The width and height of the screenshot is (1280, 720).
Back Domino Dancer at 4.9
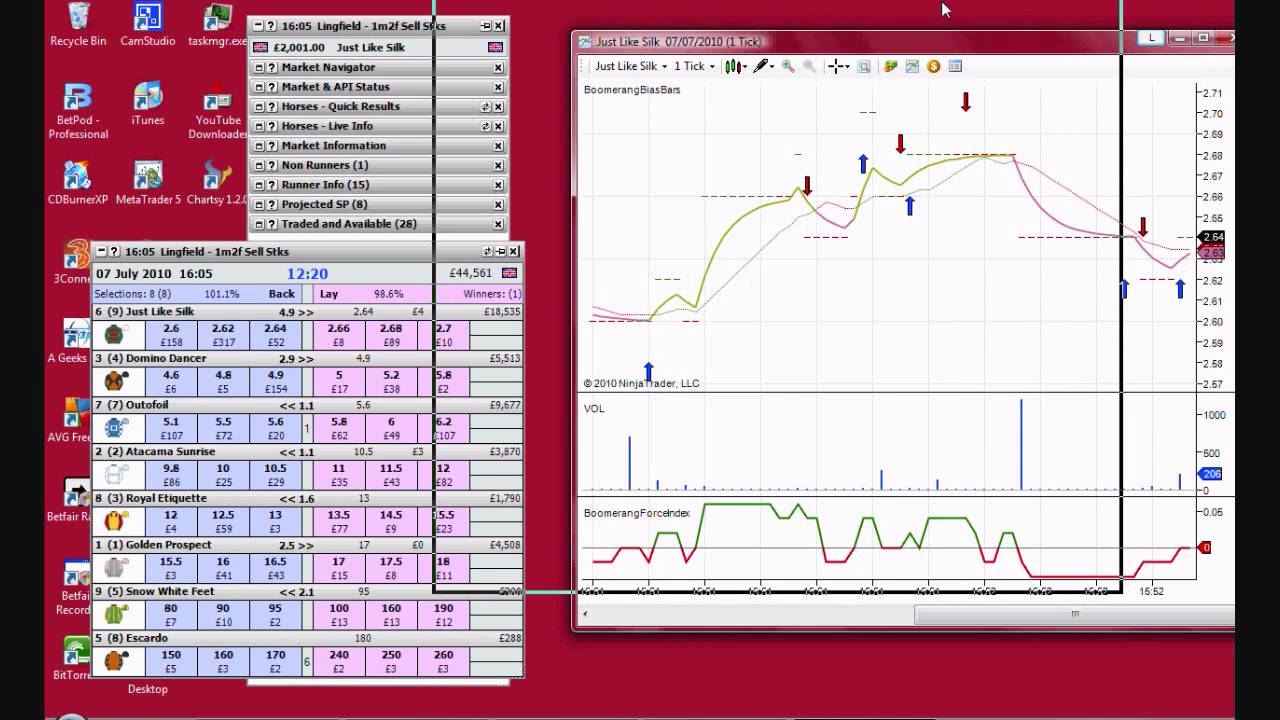point(275,381)
